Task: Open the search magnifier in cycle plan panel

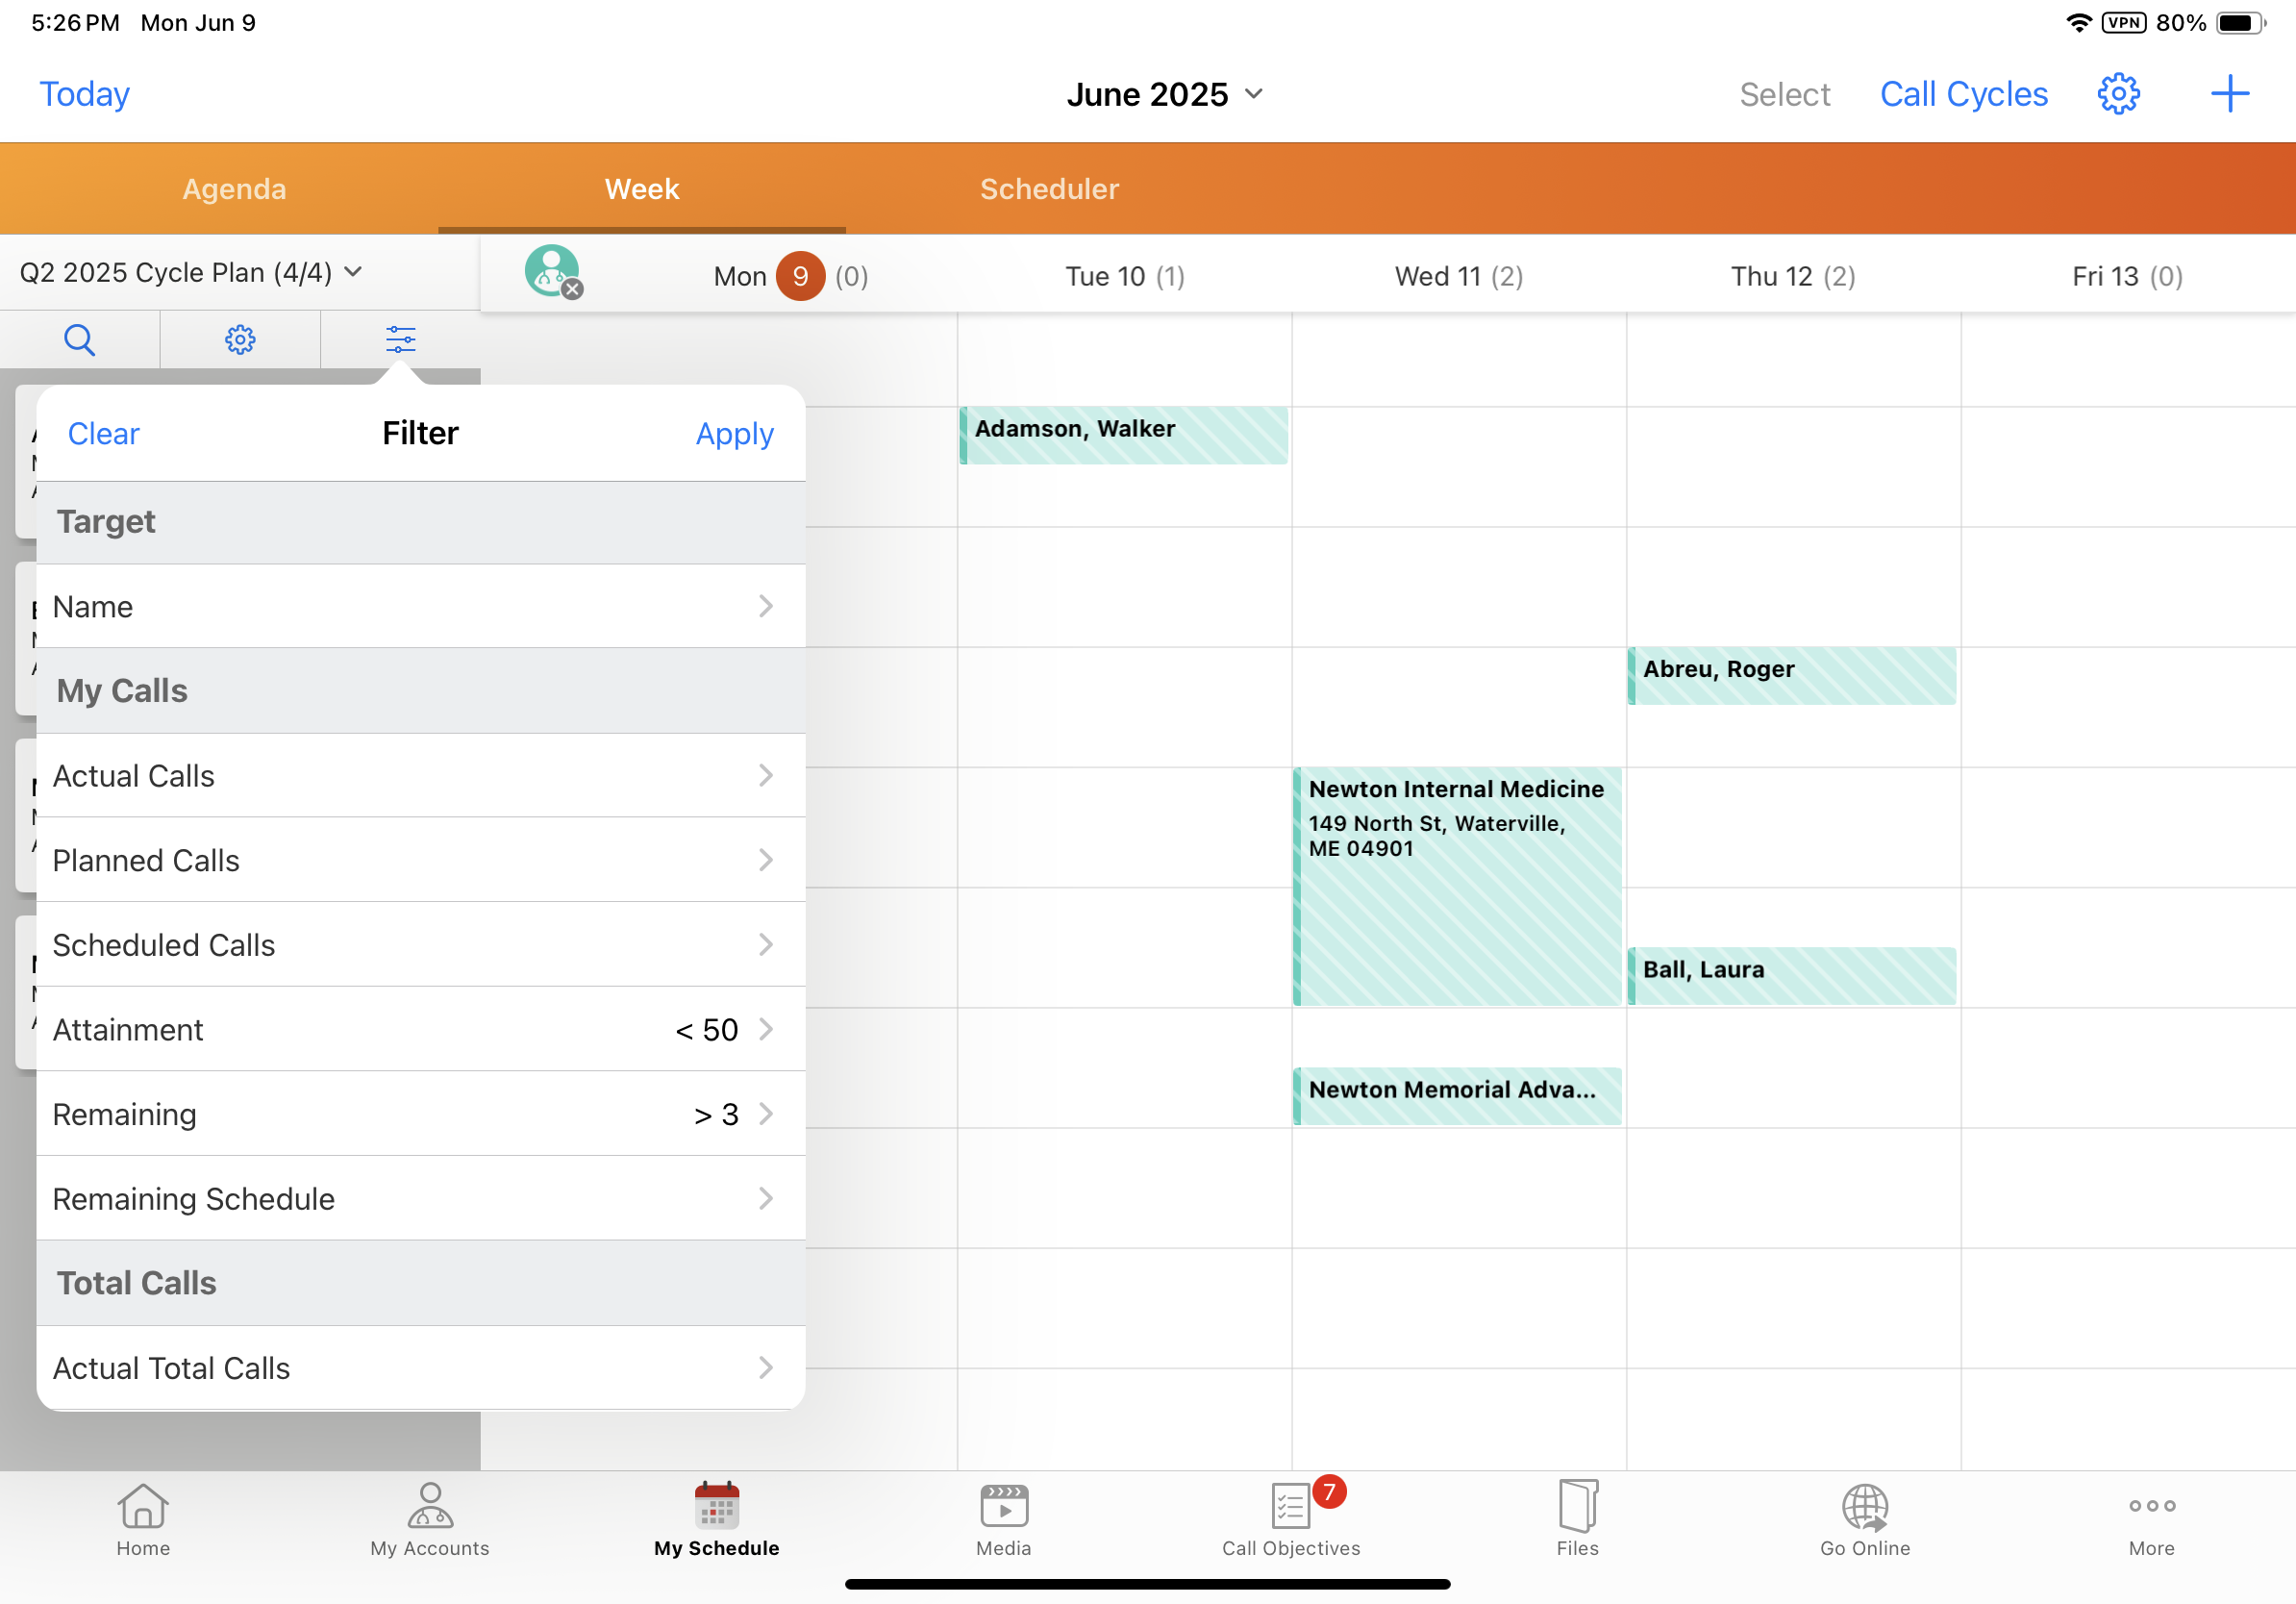Action: [x=79, y=340]
